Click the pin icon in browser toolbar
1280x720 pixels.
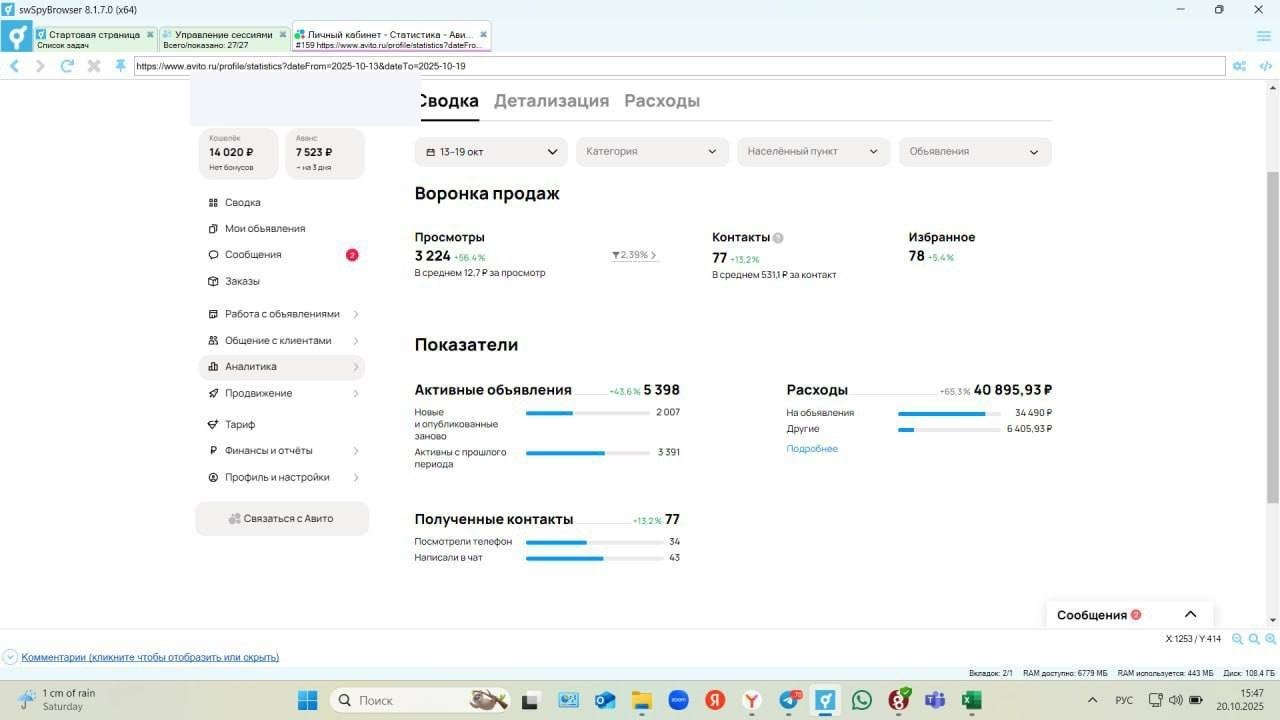120,66
